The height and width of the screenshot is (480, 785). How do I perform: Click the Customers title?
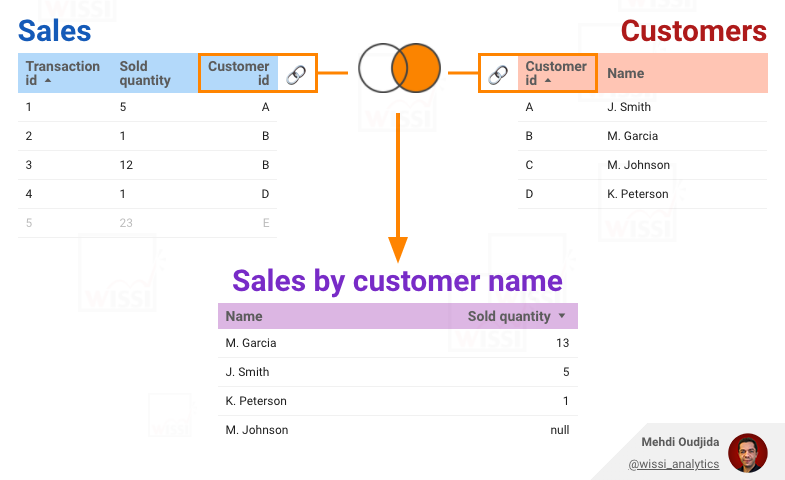click(x=693, y=31)
